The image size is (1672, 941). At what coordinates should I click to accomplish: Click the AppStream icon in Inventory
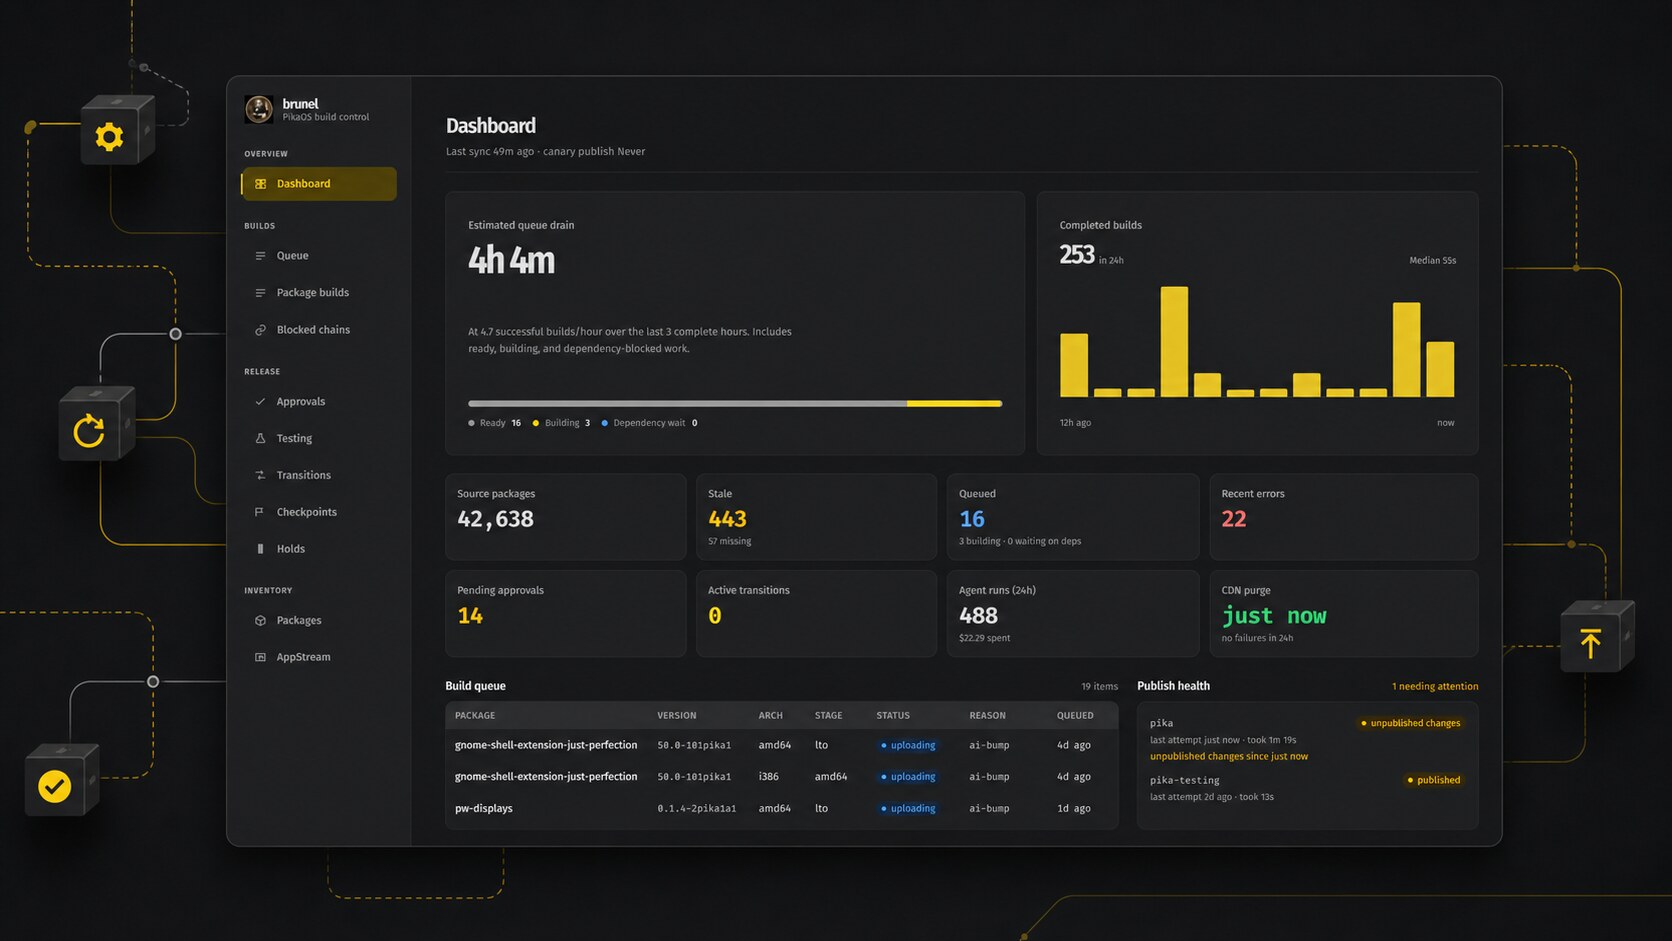[x=260, y=658]
